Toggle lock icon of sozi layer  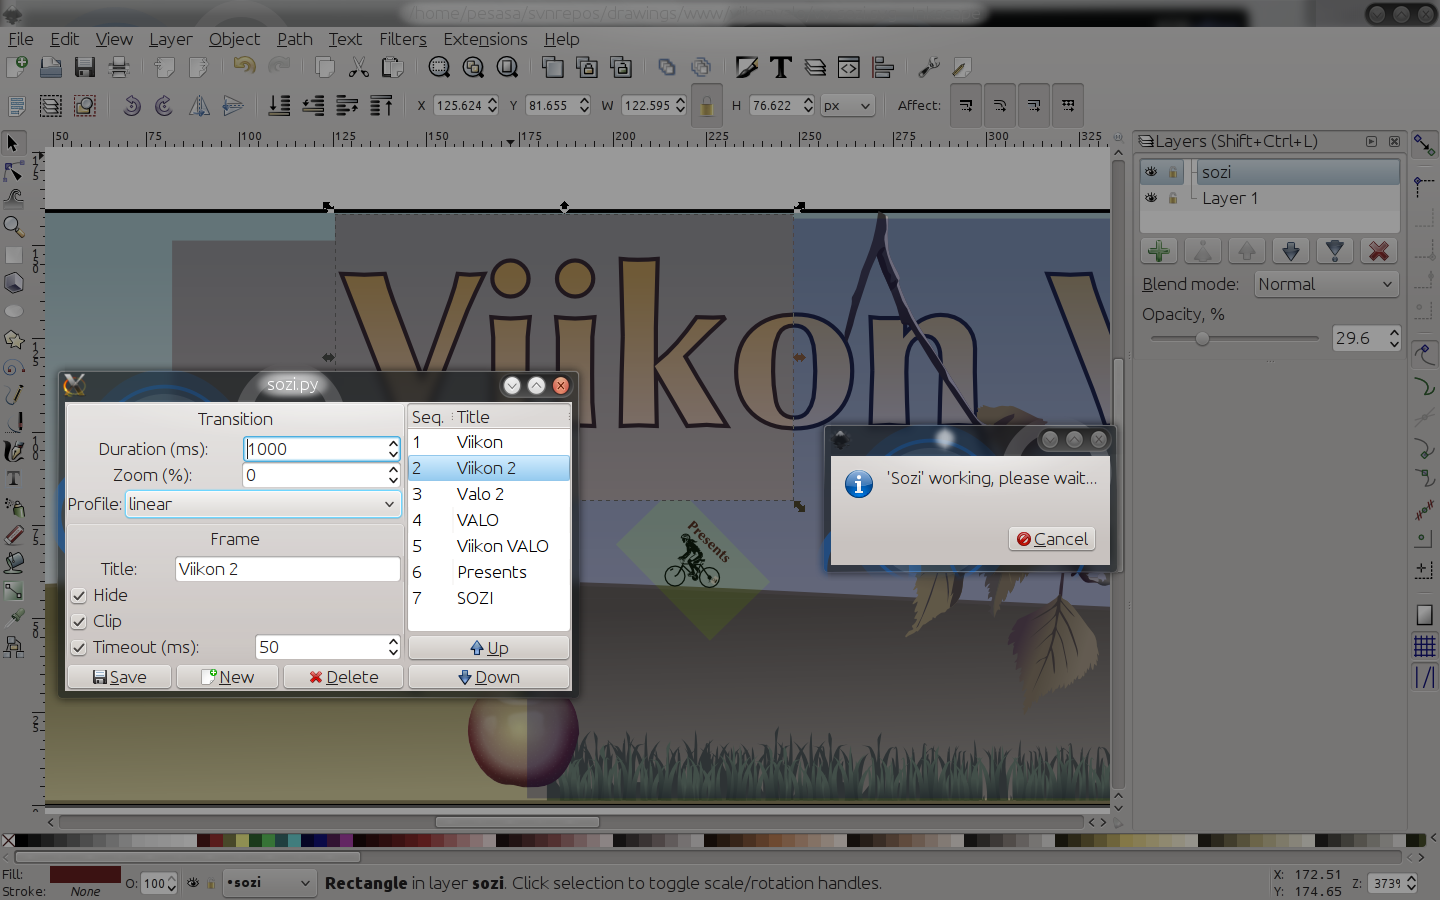click(x=1173, y=172)
